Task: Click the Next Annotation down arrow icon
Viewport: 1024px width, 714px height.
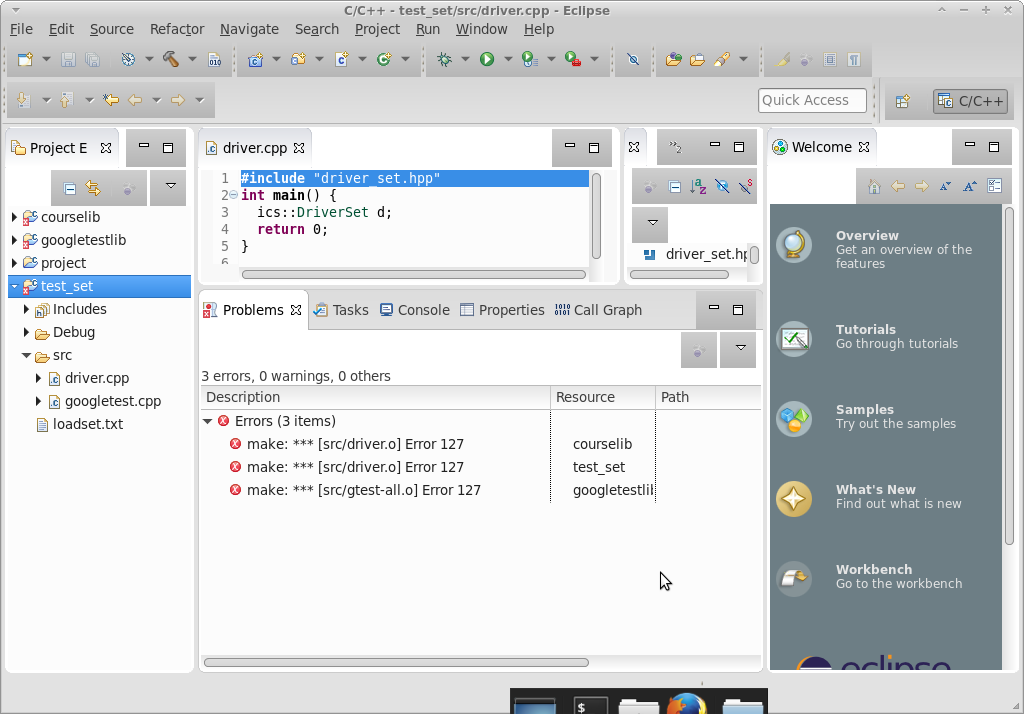Action: (x=24, y=100)
